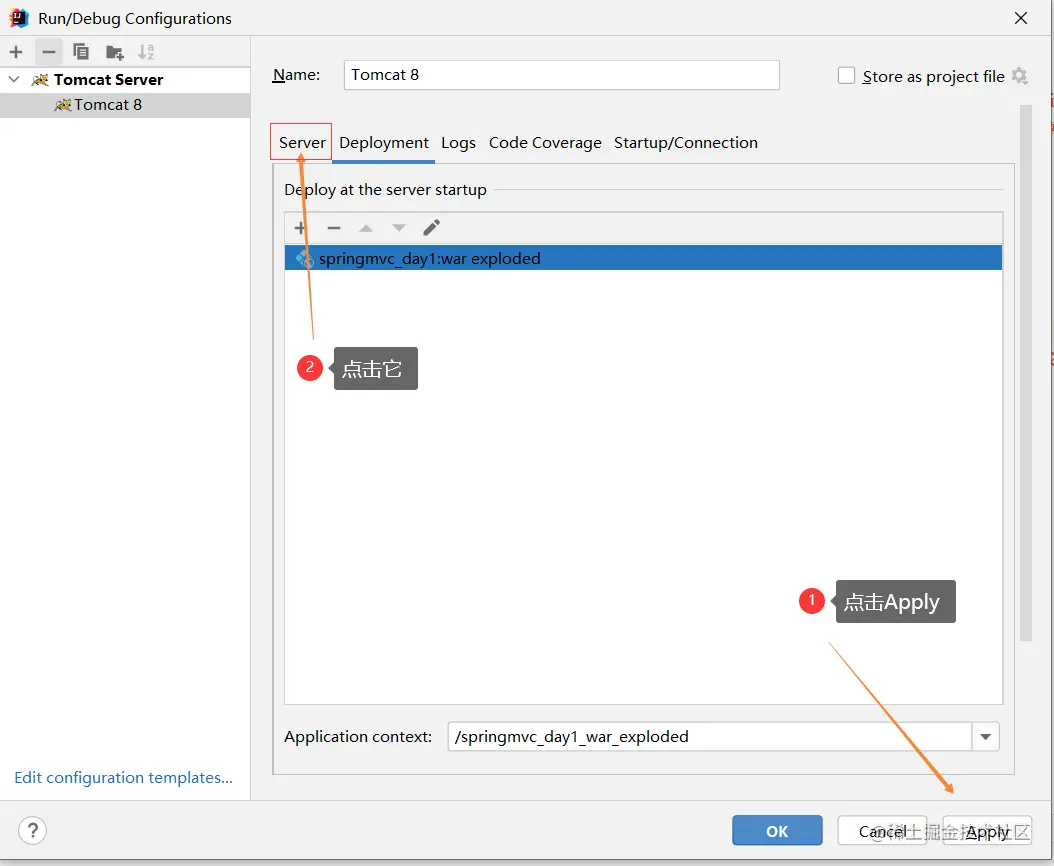The height and width of the screenshot is (866, 1054).
Task: Select Tomcat 8 configuration in tree
Action: (x=125, y=105)
